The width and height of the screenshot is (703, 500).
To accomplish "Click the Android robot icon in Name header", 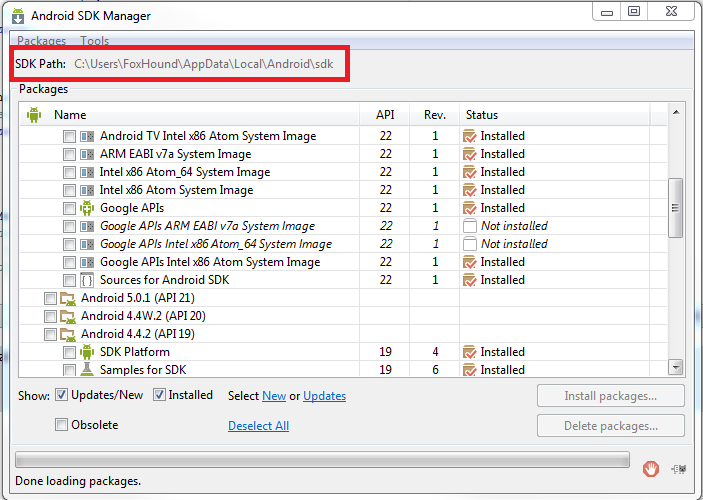I will coord(34,115).
